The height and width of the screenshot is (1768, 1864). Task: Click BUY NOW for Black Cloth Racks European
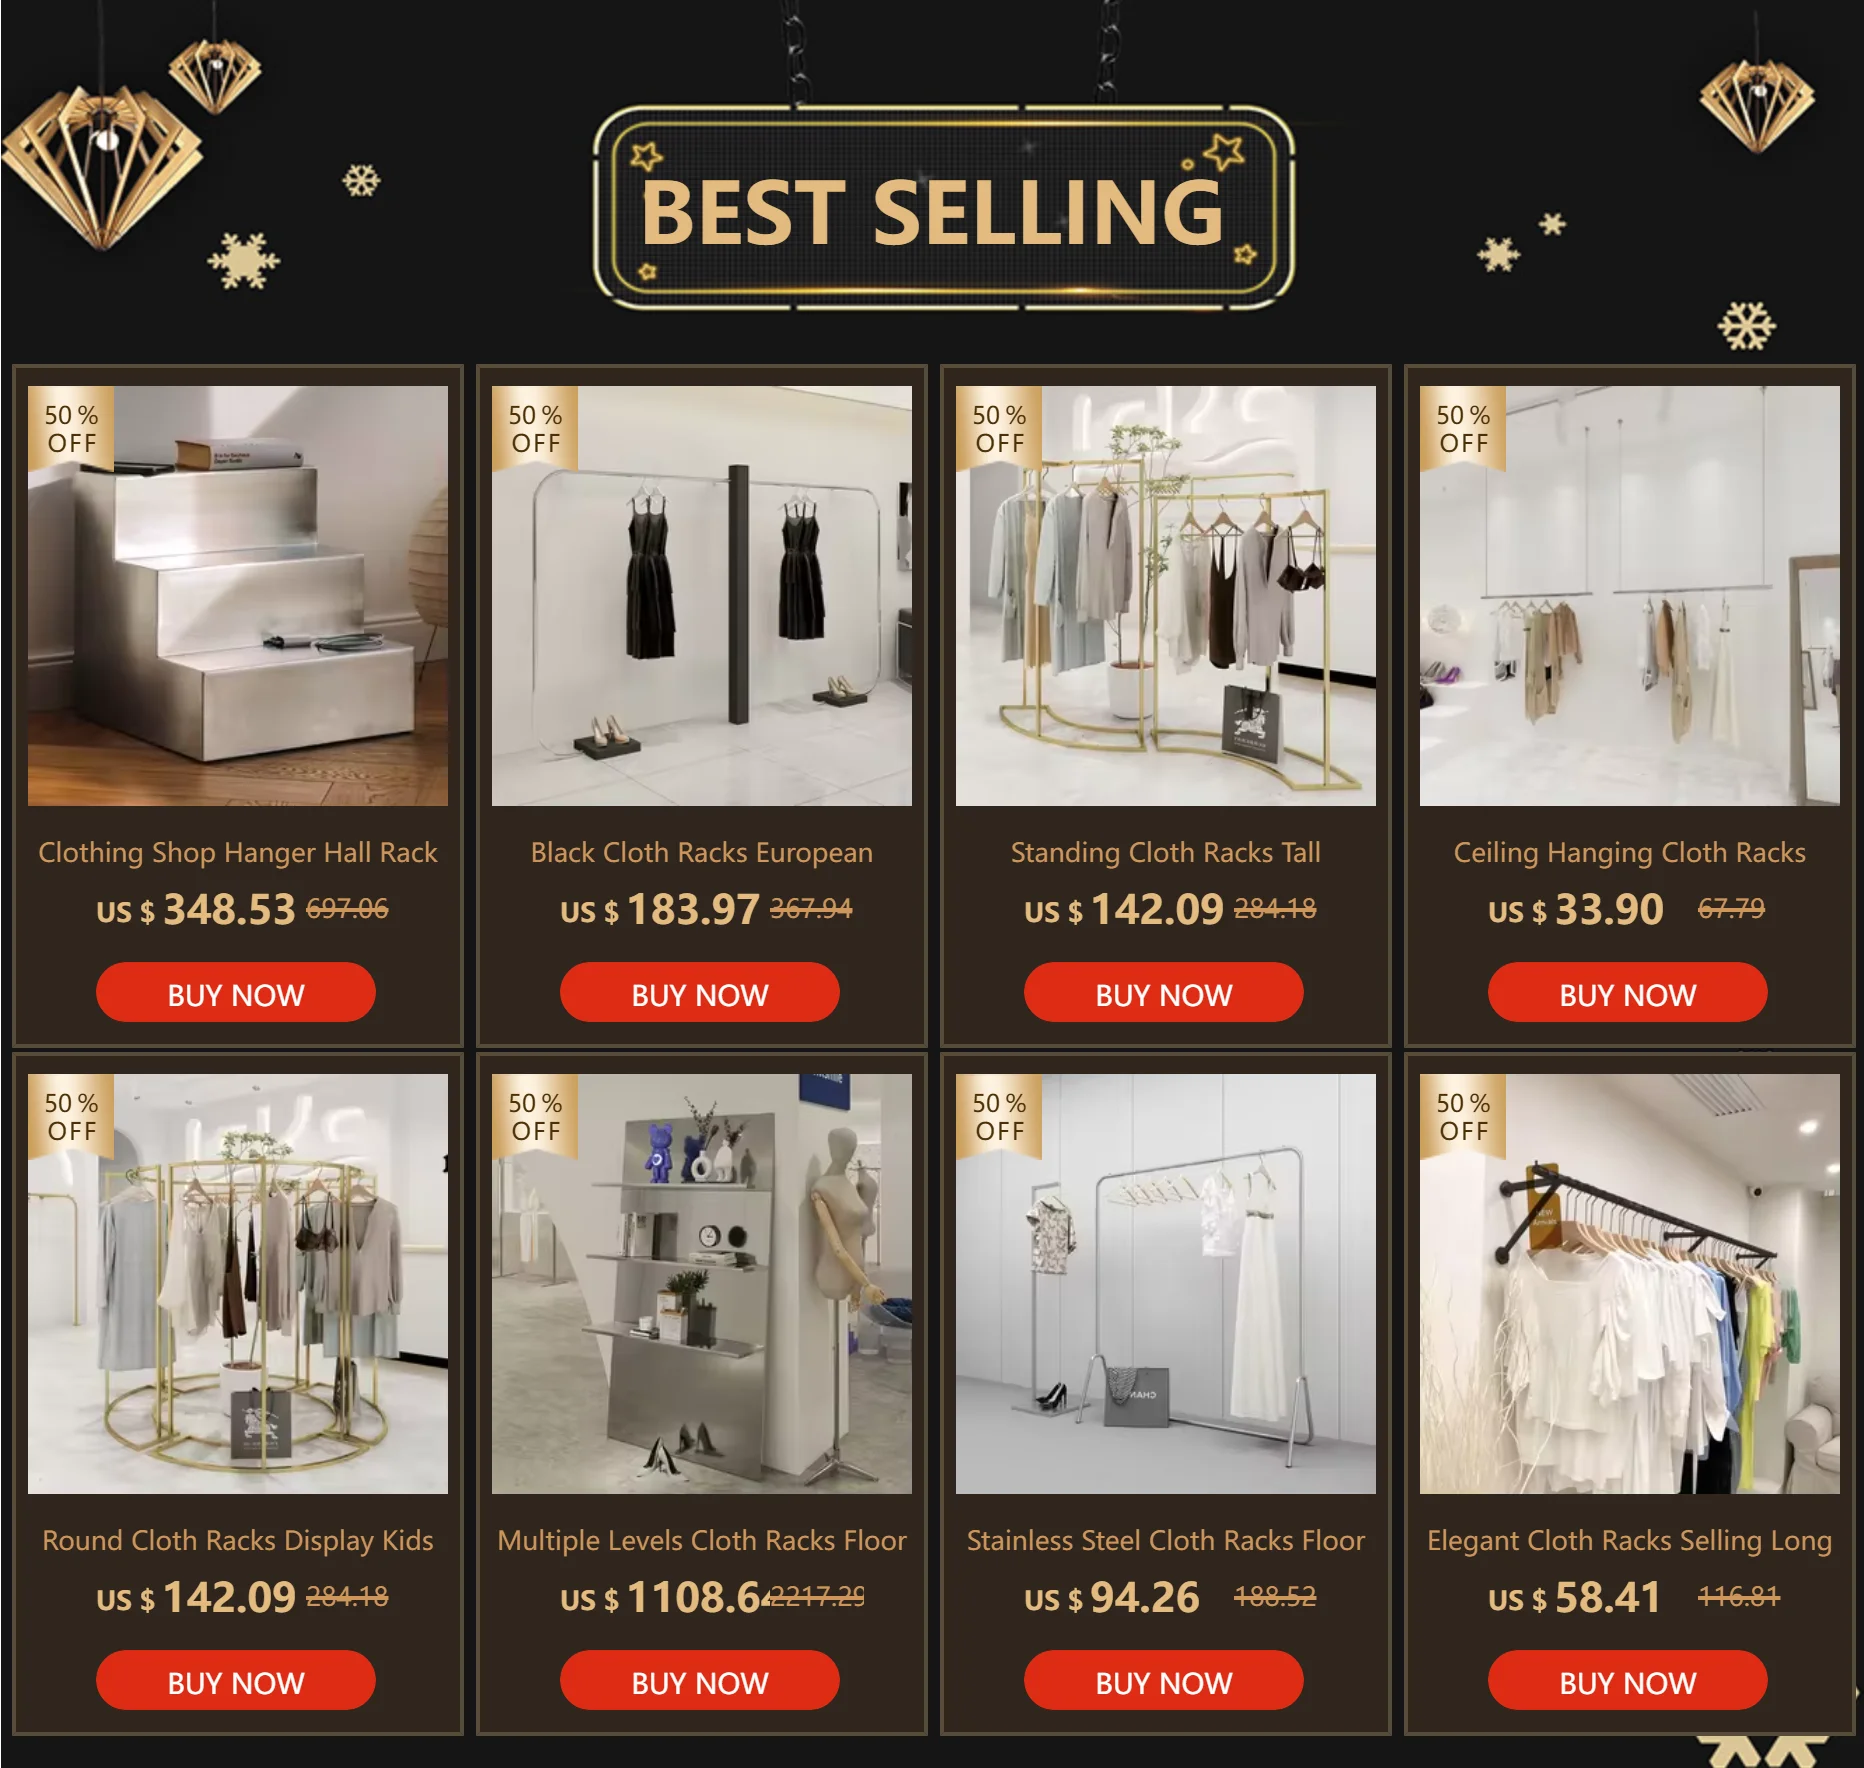pyautogui.click(x=700, y=992)
